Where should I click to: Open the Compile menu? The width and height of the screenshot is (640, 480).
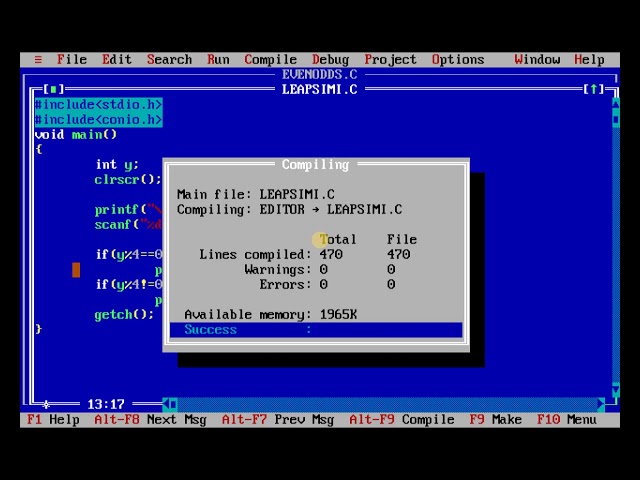270,60
